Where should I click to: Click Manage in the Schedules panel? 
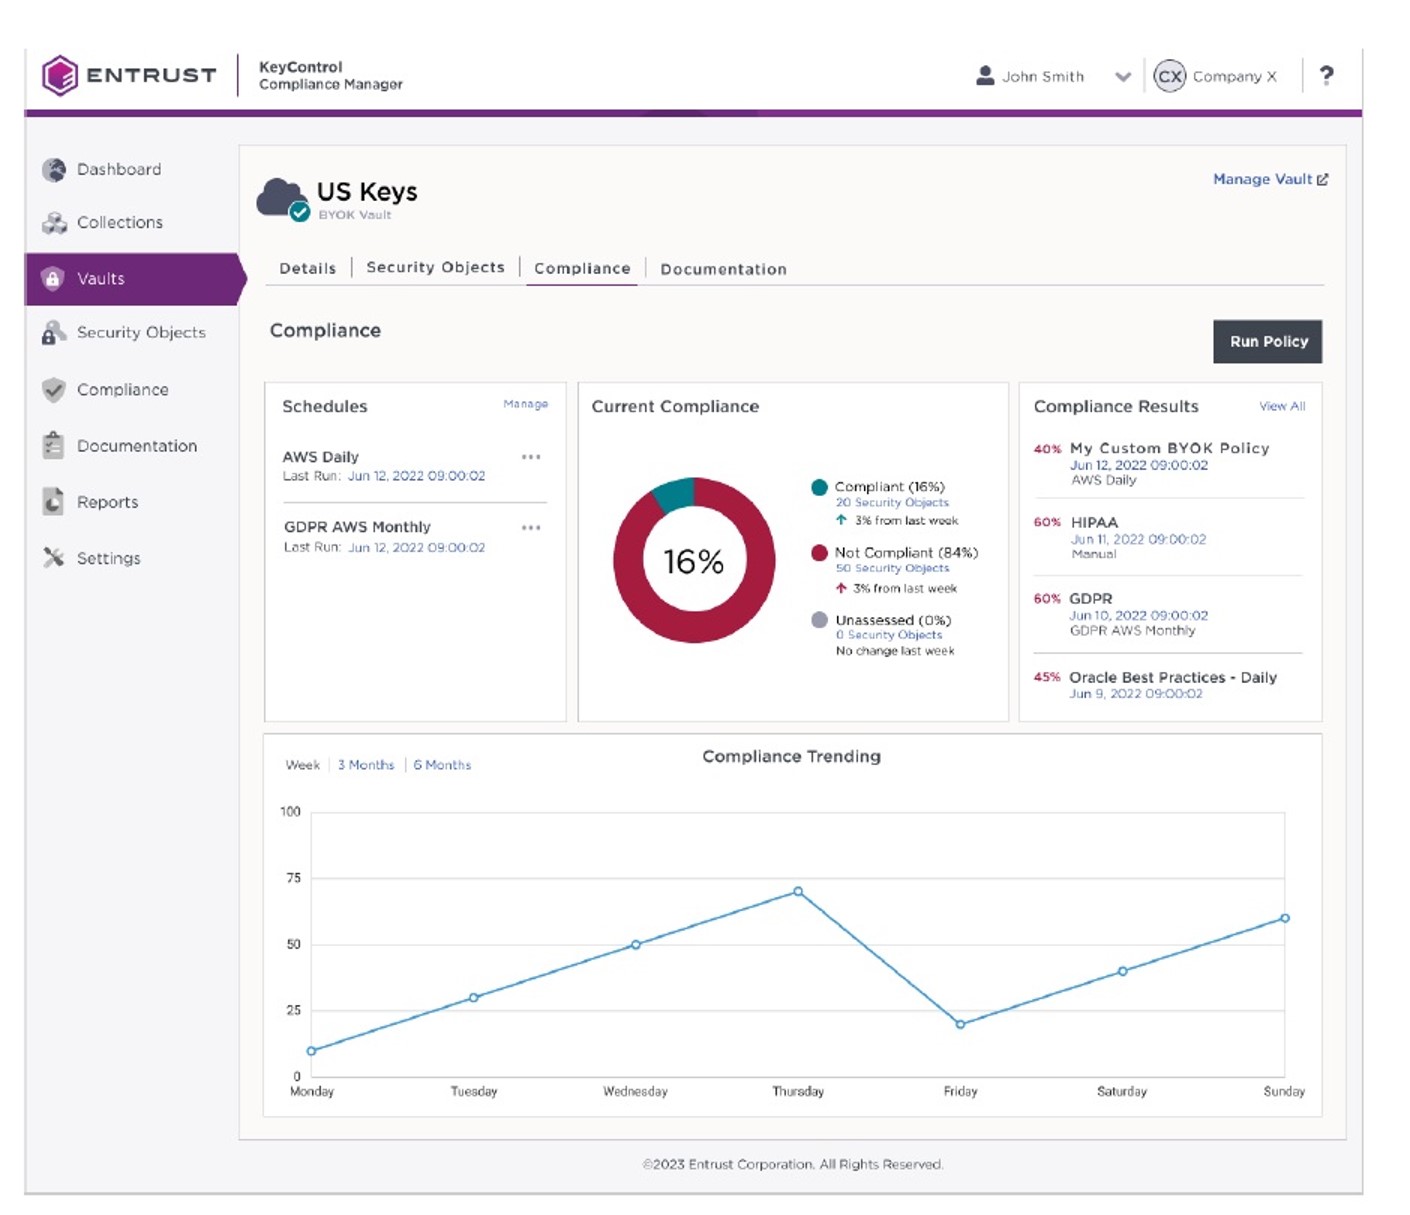pyautogui.click(x=525, y=404)
